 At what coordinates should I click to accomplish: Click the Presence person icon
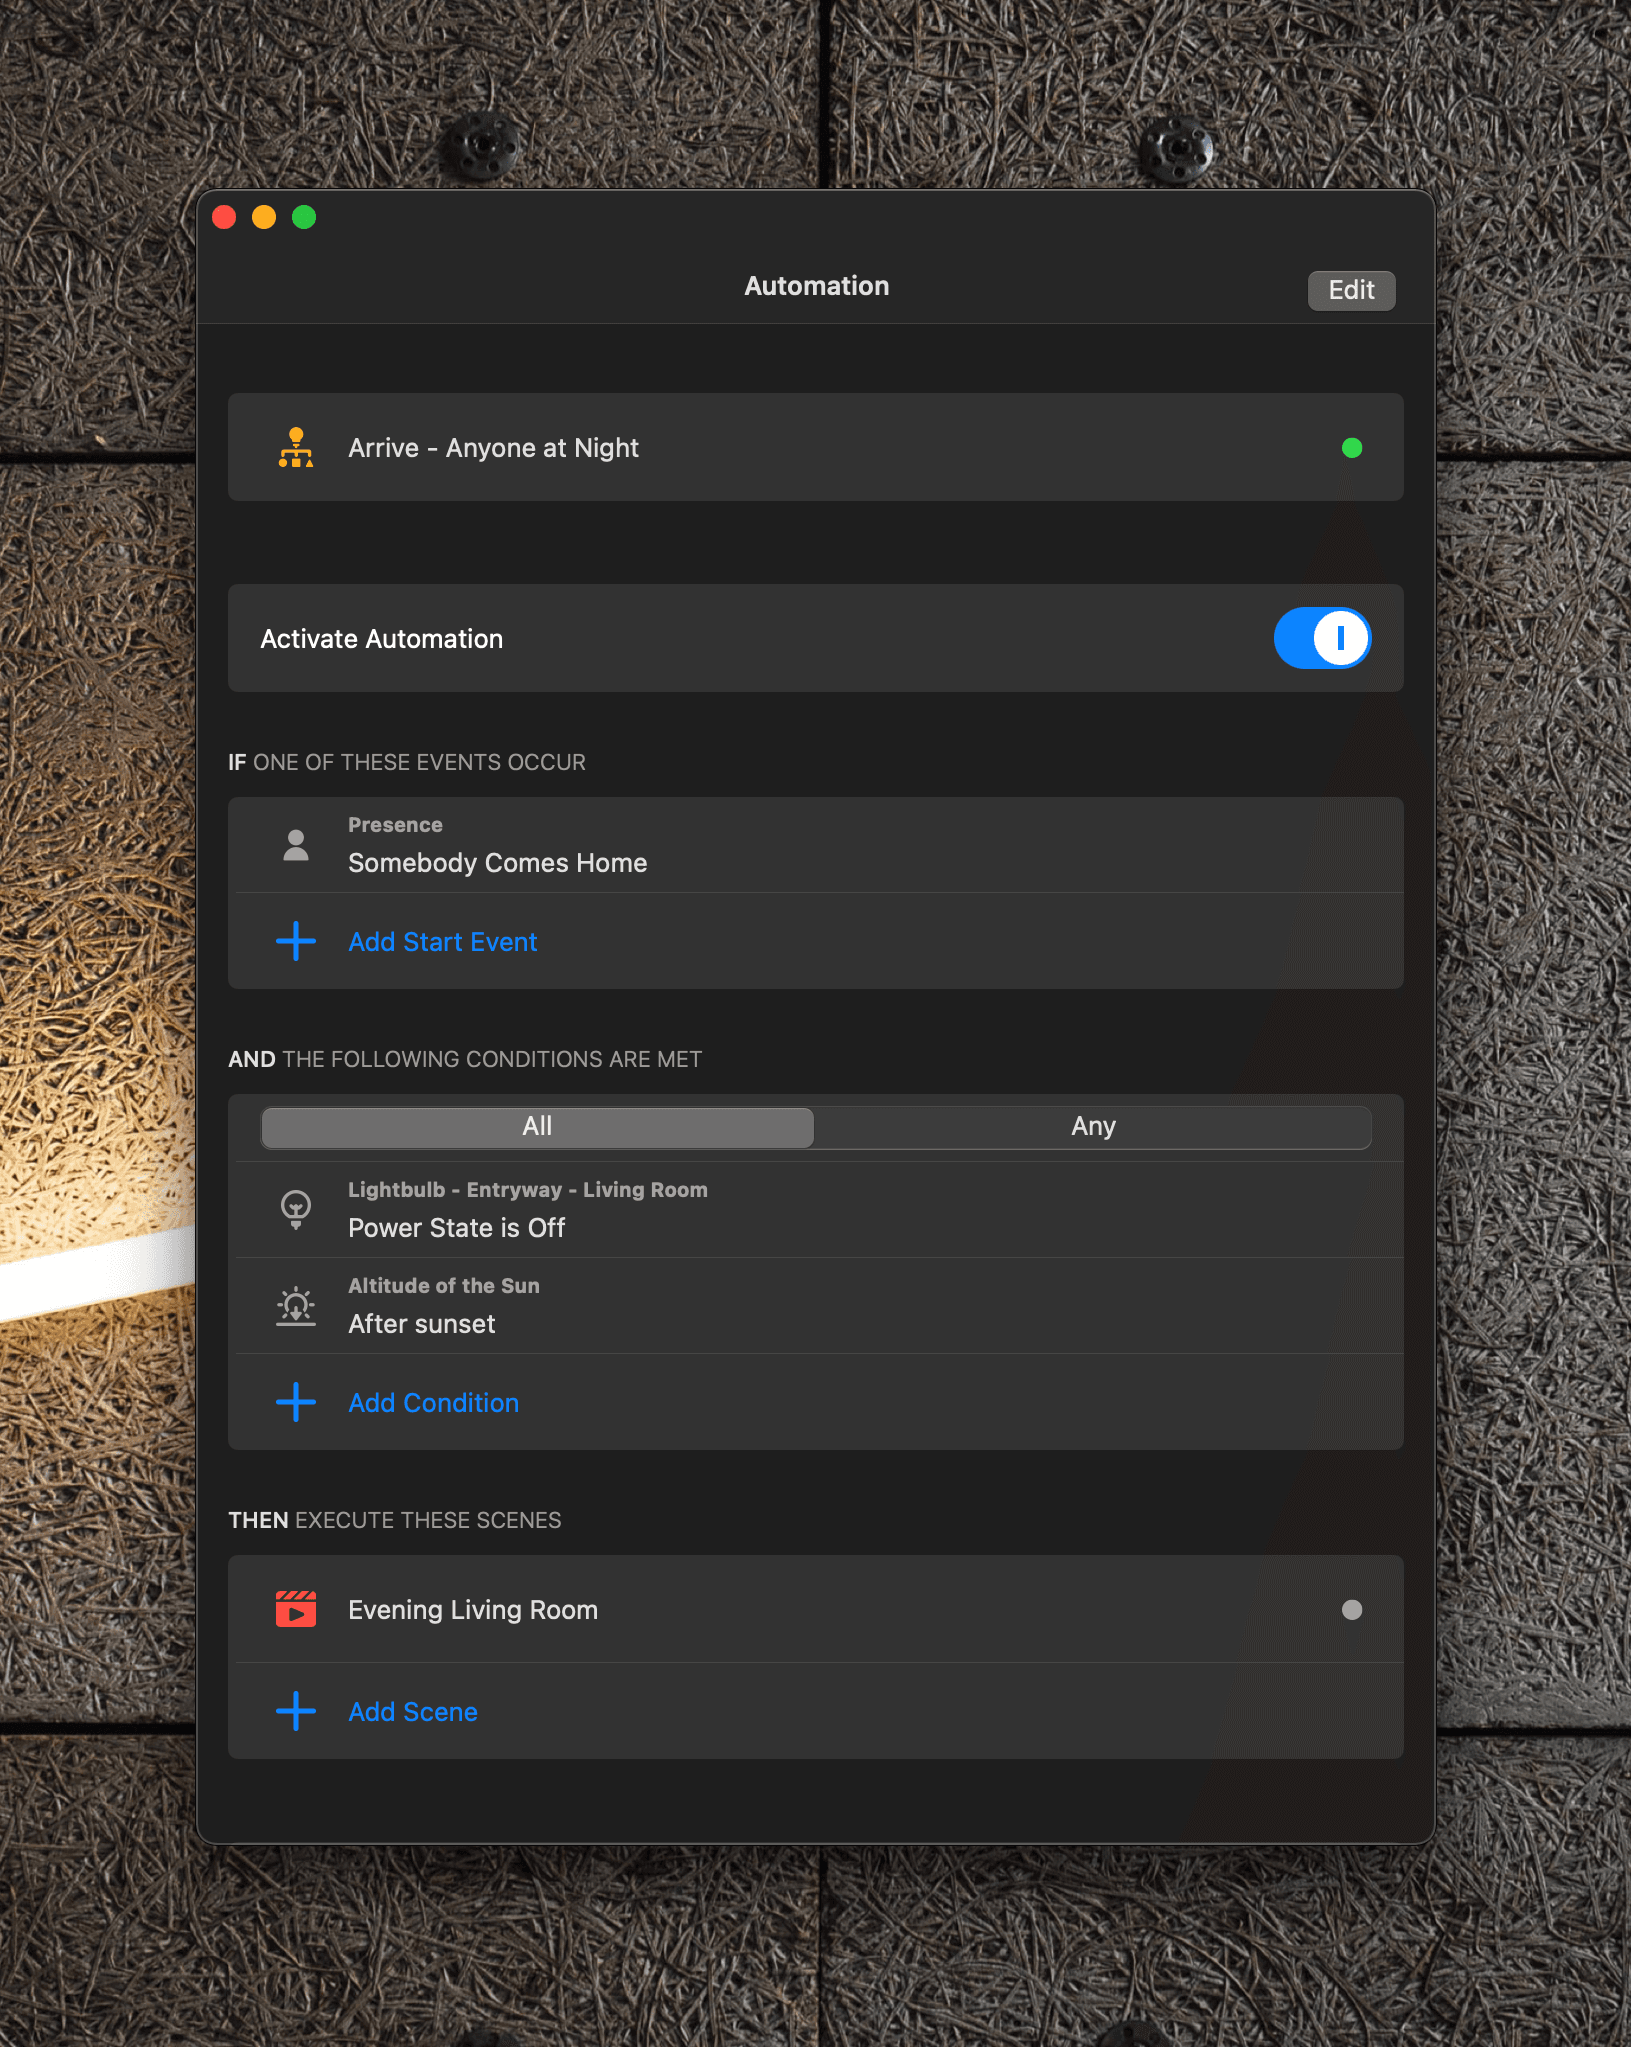pos(295,845)
